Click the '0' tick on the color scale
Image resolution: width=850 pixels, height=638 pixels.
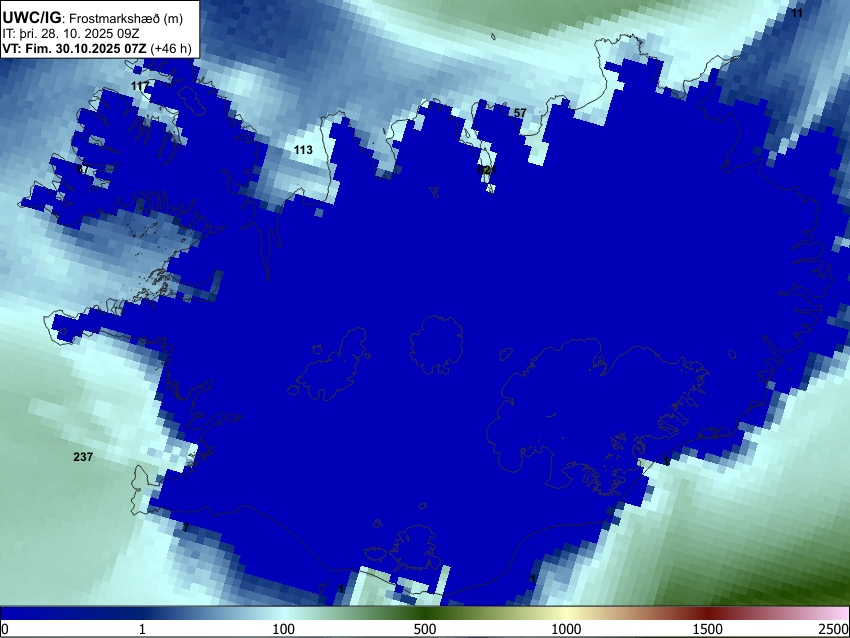(5, 629)
